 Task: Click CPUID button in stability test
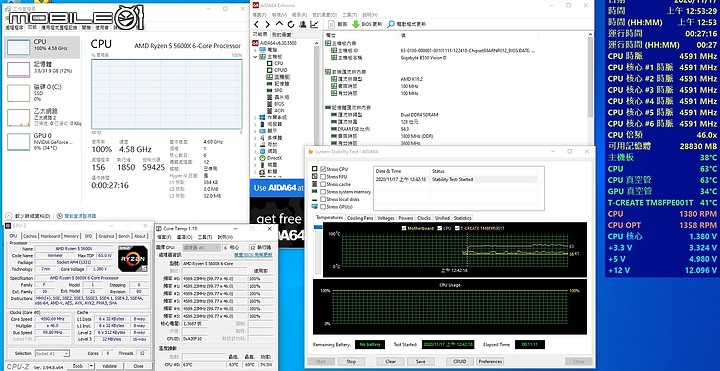tap(460, 361)
